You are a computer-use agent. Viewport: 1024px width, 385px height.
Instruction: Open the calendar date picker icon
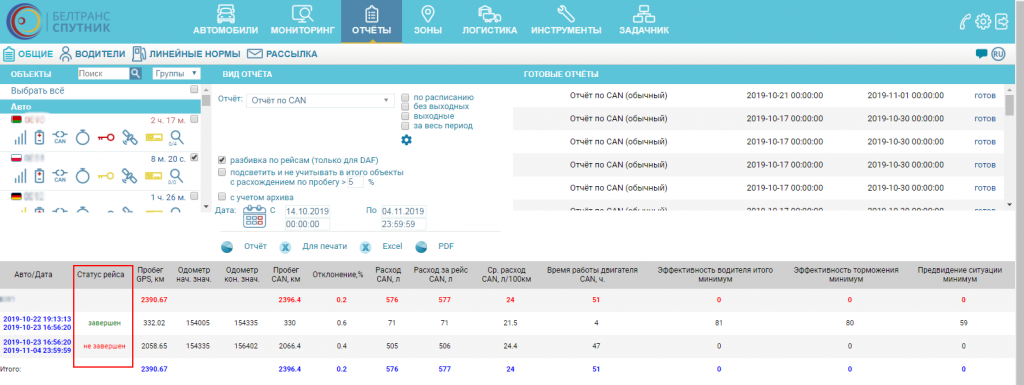tap(255, 216)
